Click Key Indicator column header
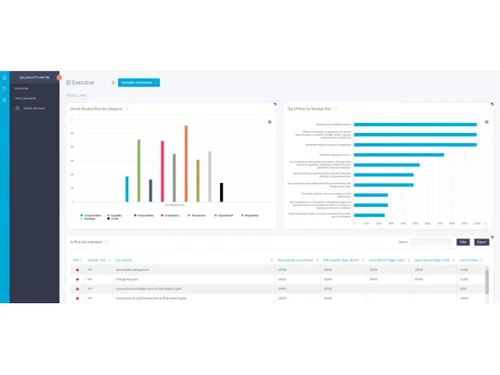 pos(124,260)
